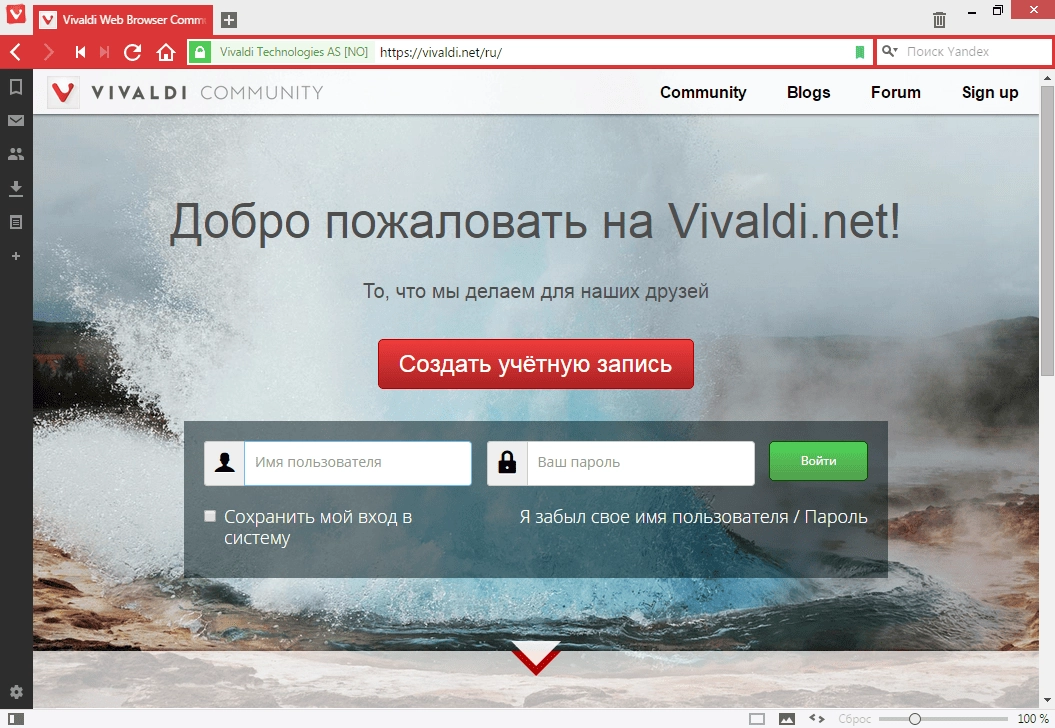Go to the home page
1055x728 pixels.
point(166,52)
